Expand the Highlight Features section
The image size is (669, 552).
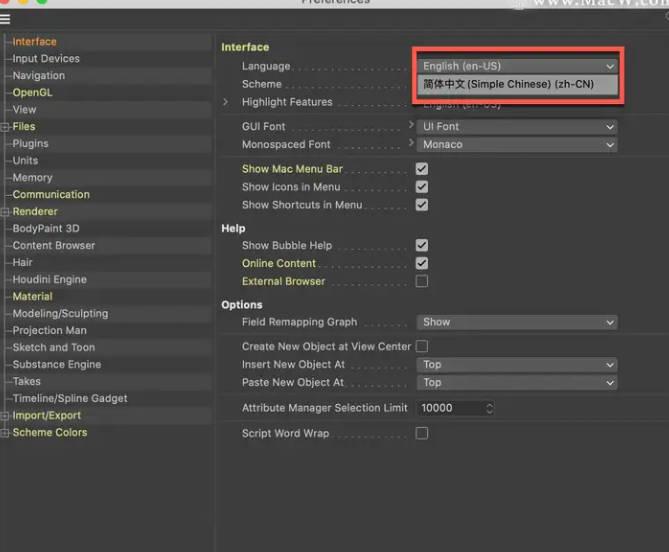[226, 102]
